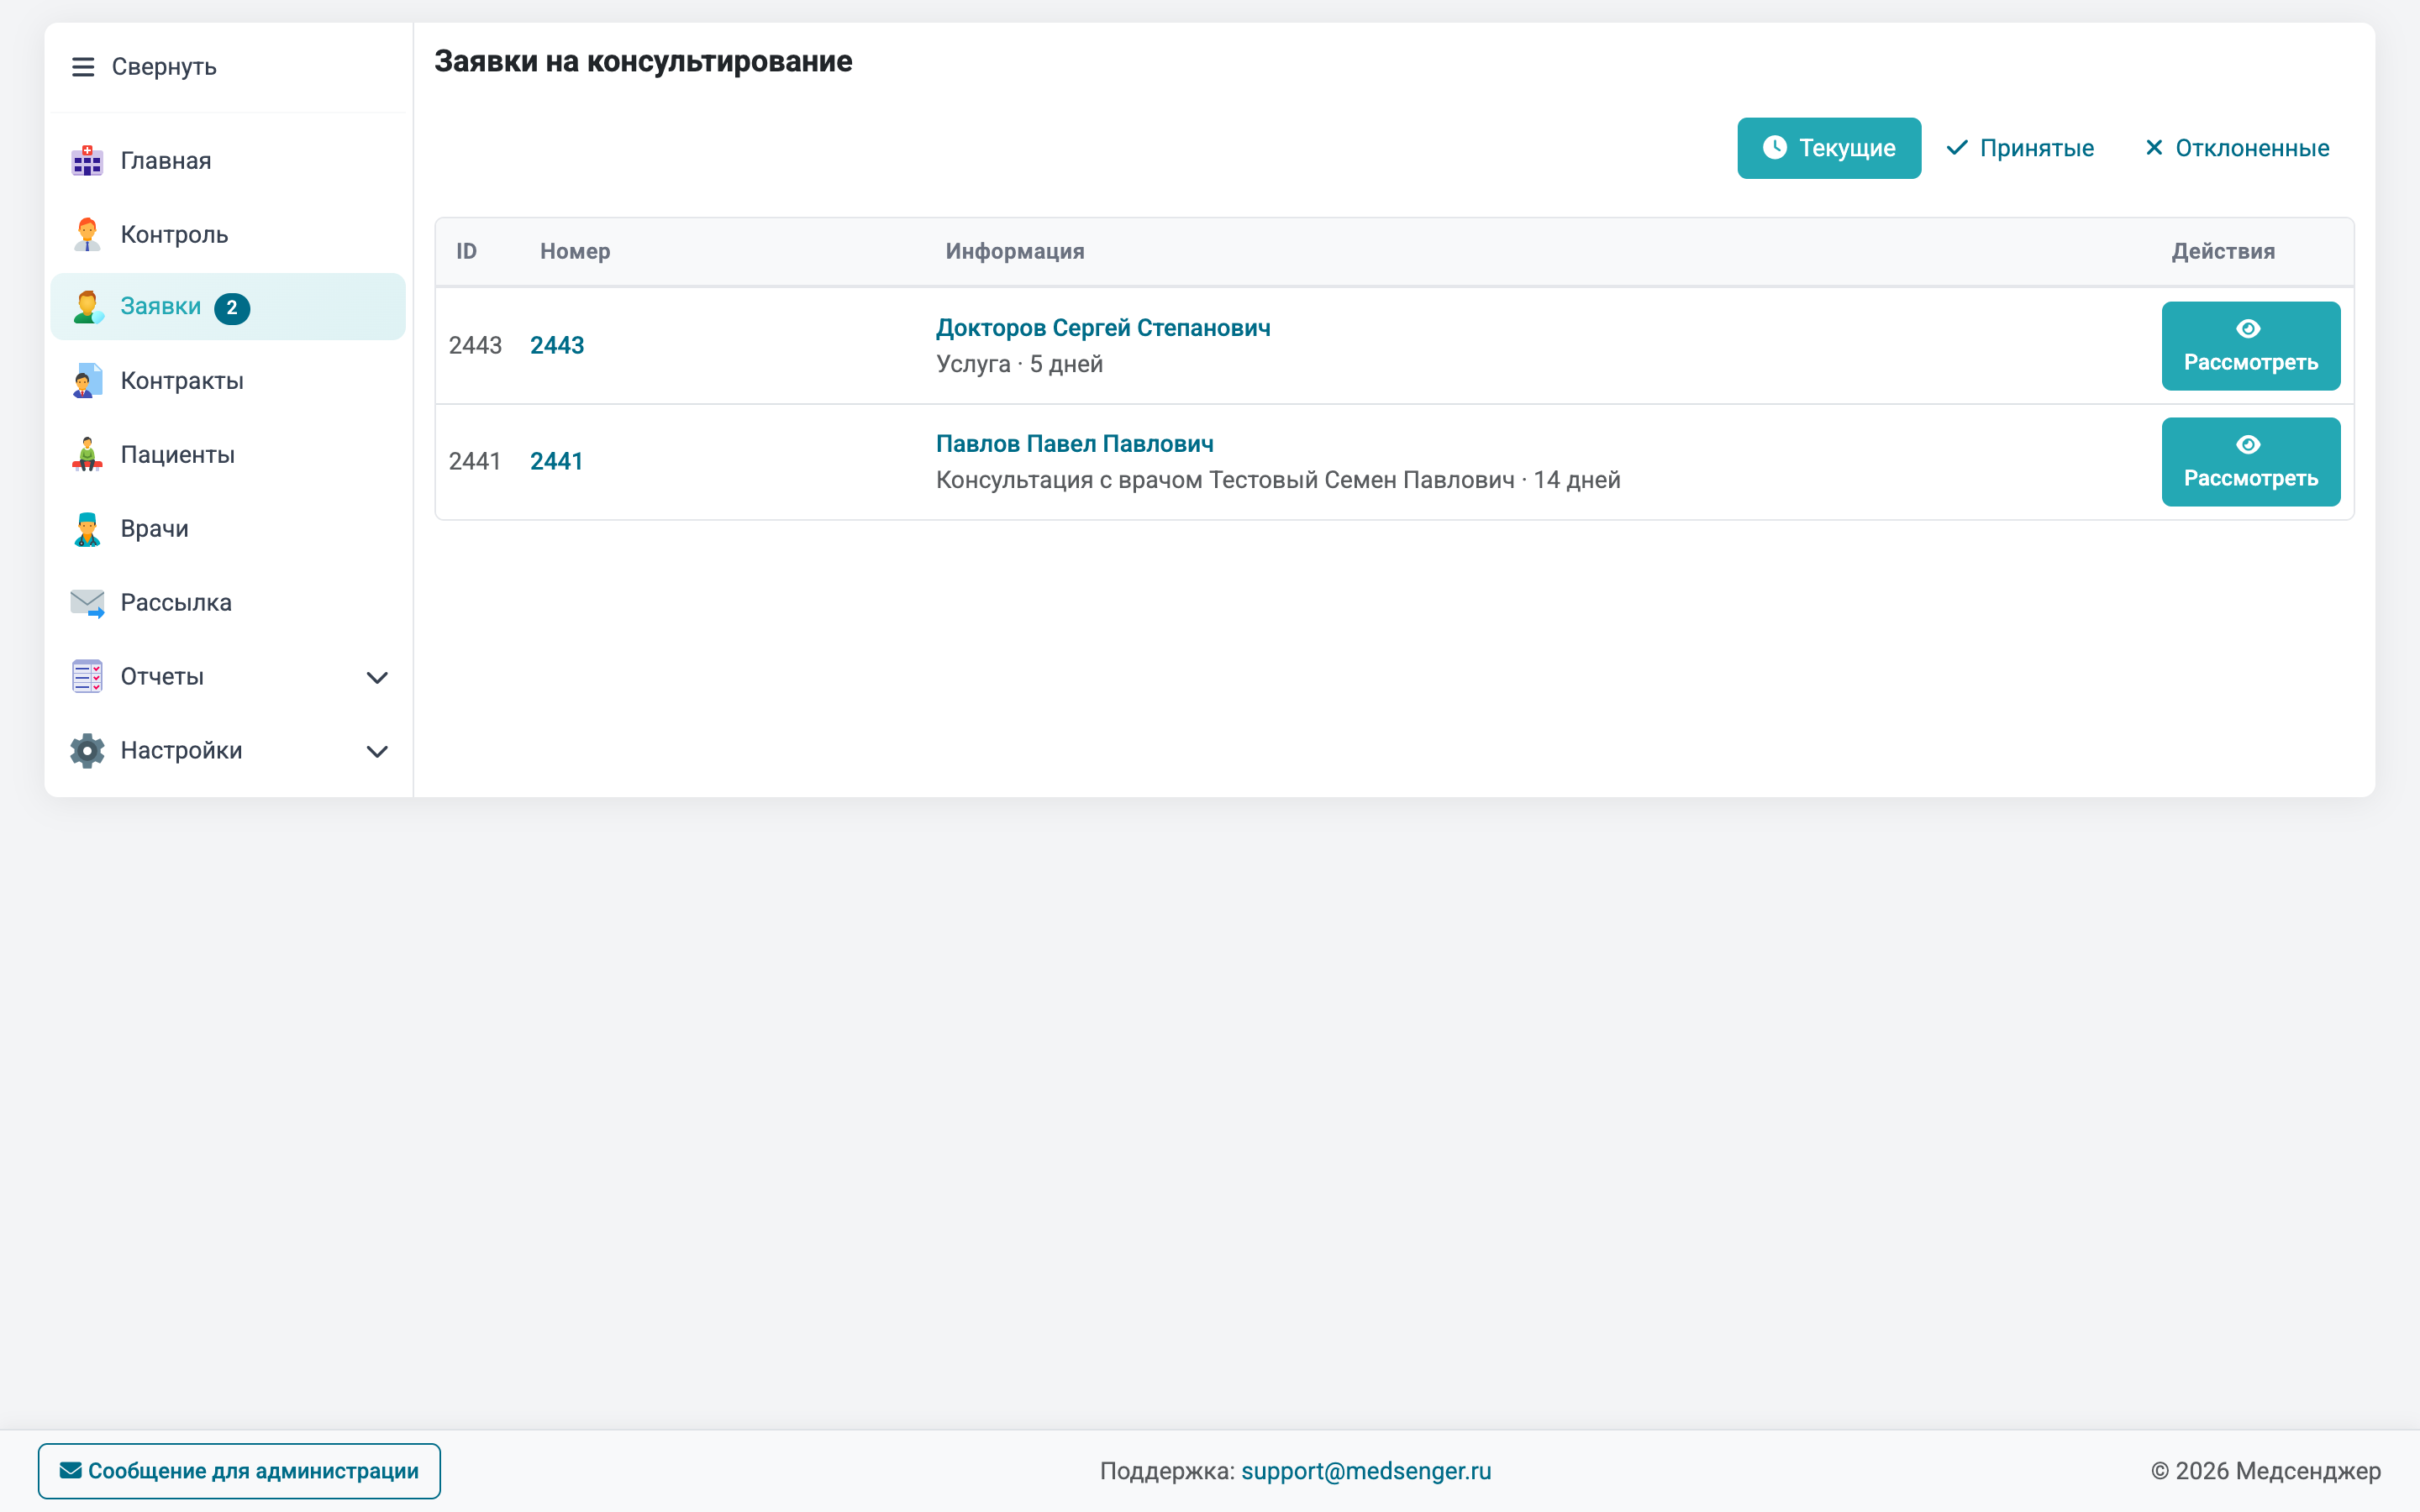Click the Номер column header

[x=575, y=251]
